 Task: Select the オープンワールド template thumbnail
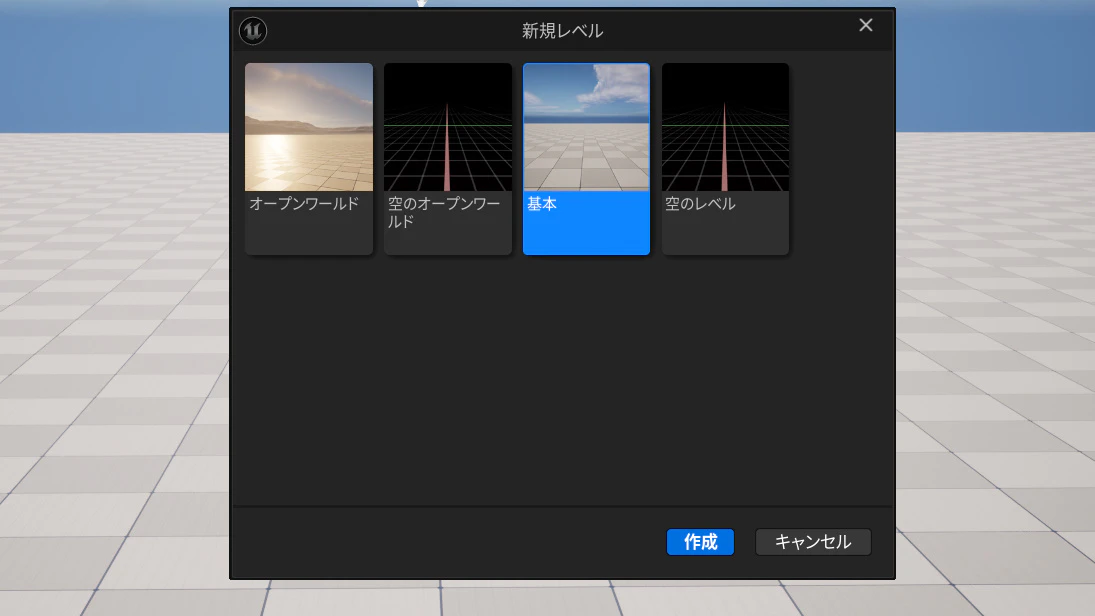click(309, 127)
